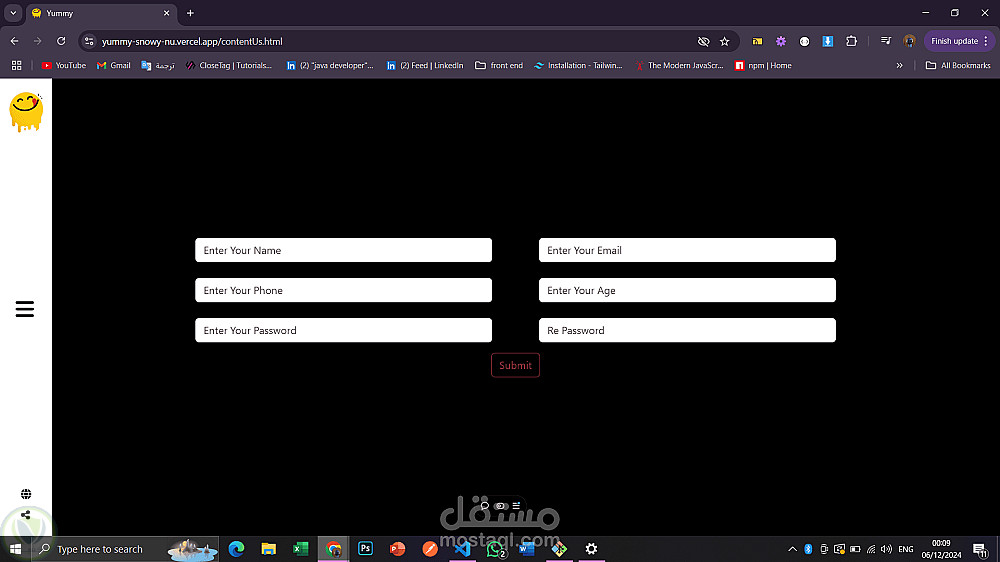Go back in browser history
Viewport: 1000px width, 562px height.
(x=14, y=41)
